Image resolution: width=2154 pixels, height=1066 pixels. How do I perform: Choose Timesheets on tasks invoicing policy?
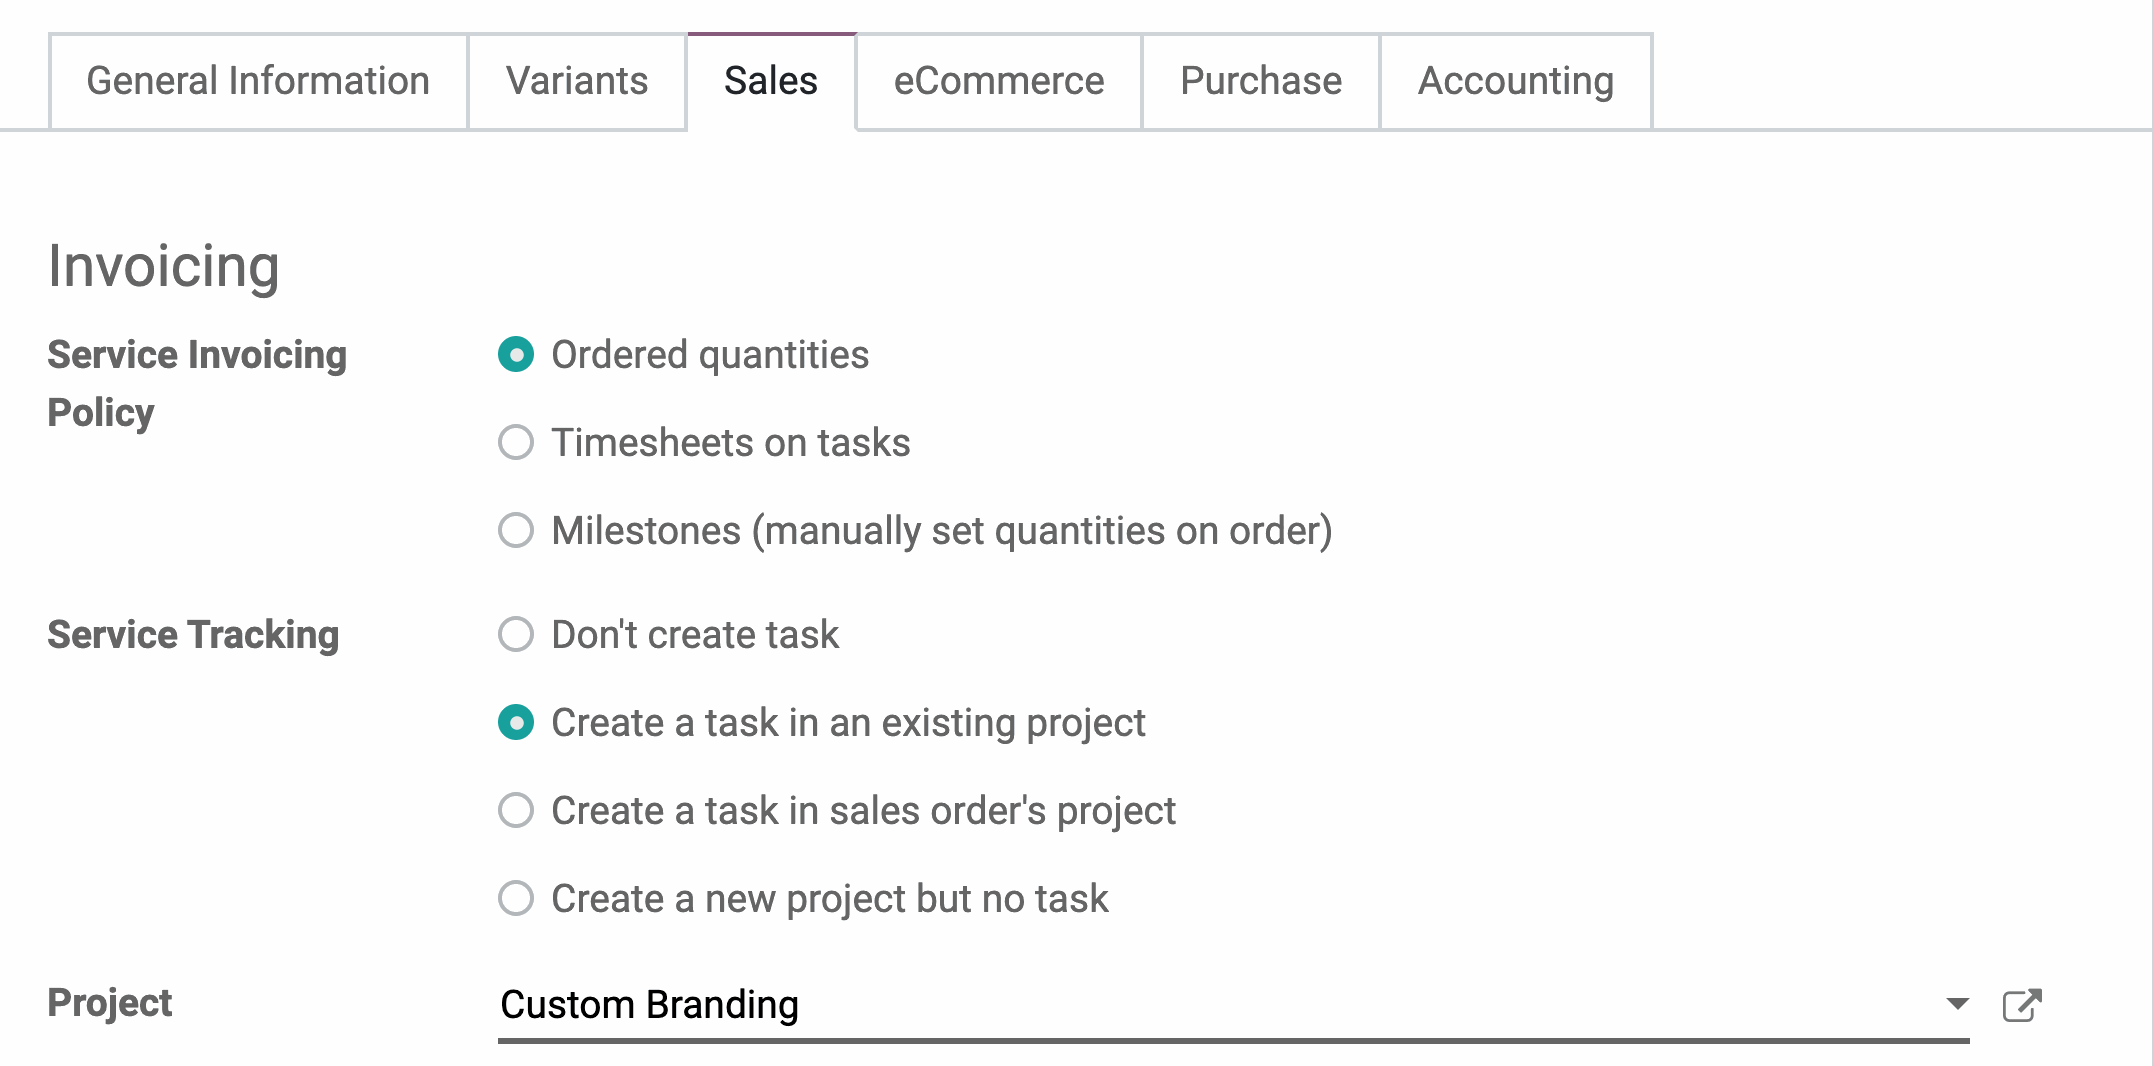[x=516, y=443]
